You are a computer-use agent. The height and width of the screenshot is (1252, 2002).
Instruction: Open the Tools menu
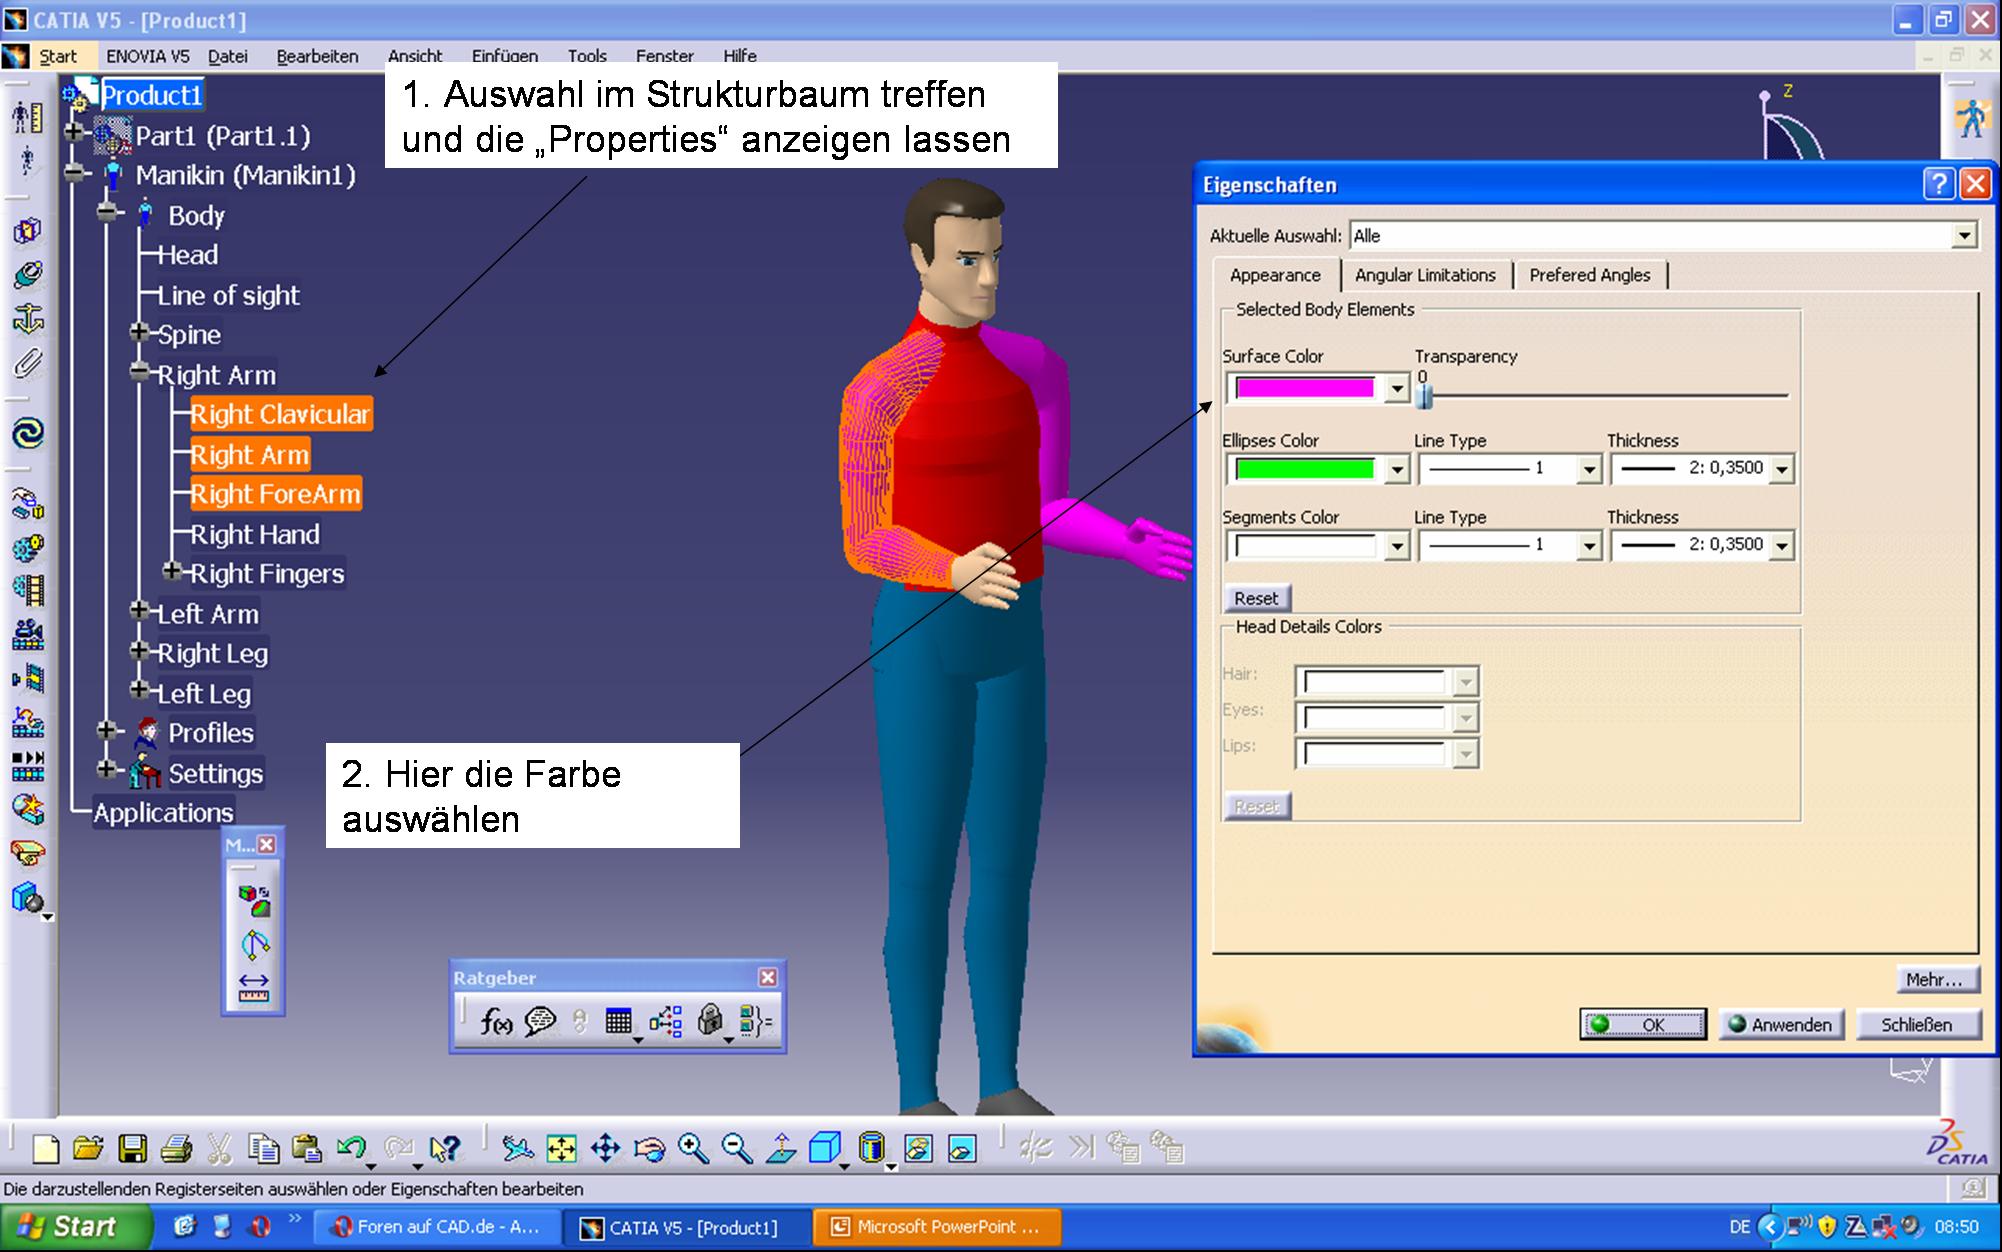click(x=587, y=56)
